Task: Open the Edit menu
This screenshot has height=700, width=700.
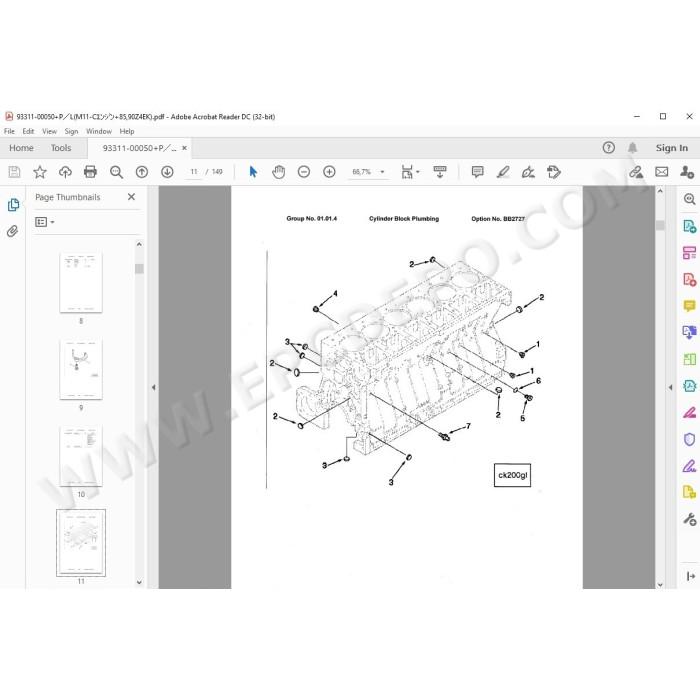Action: pyautogui.click(x=28, y=131)
